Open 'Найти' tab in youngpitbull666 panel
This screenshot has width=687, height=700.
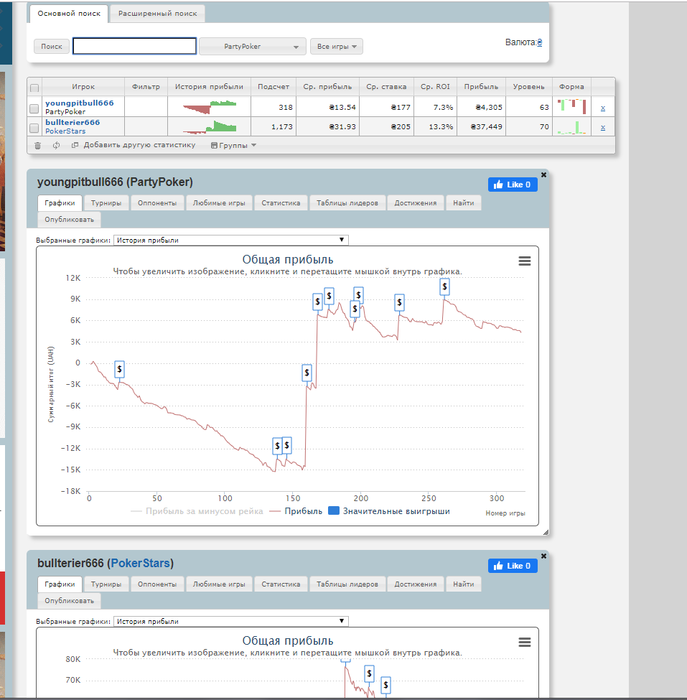click(463, 203)
